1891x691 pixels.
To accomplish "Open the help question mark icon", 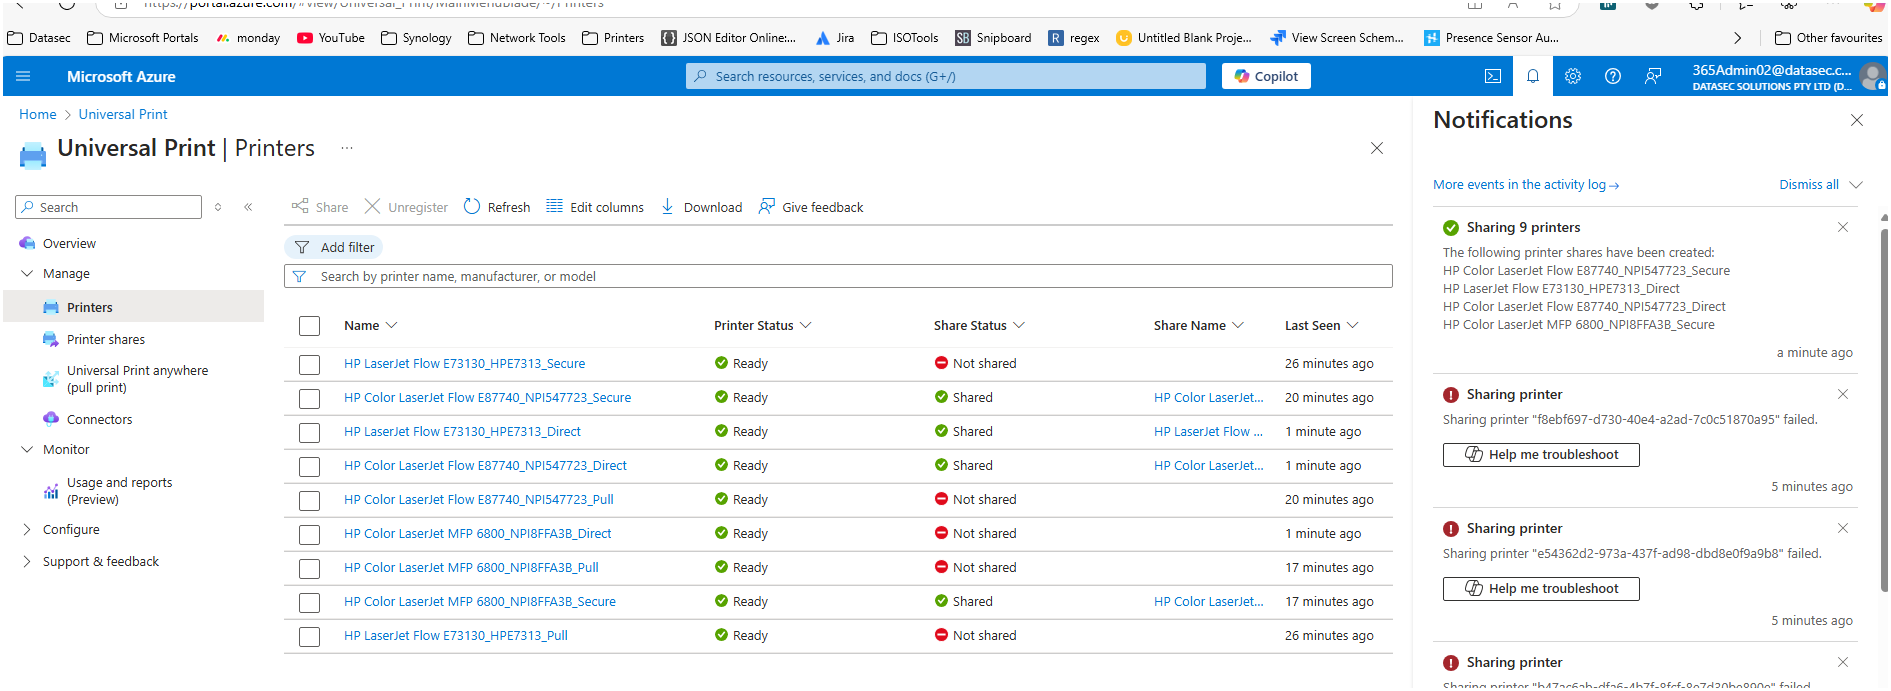I will pyautogui.click(x=1612, y=76).
